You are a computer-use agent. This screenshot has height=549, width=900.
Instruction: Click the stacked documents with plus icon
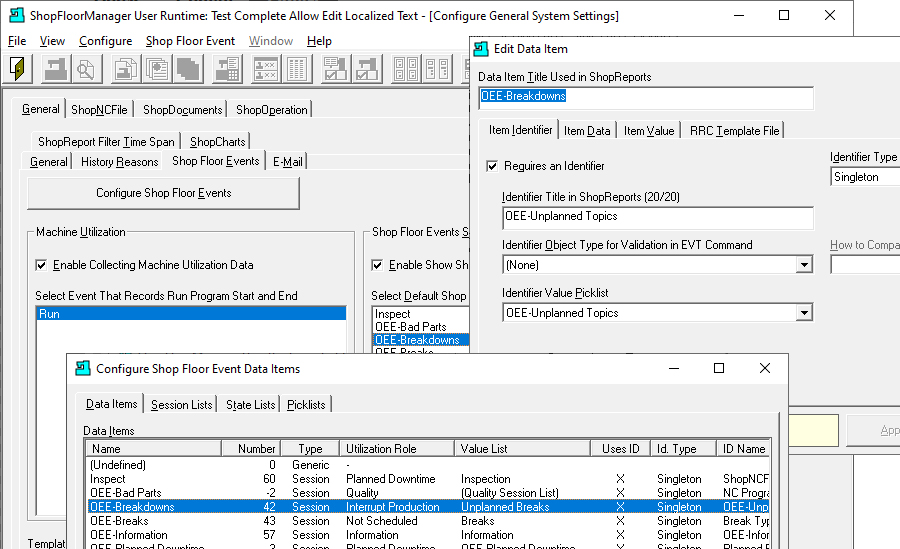click(157, 69)
